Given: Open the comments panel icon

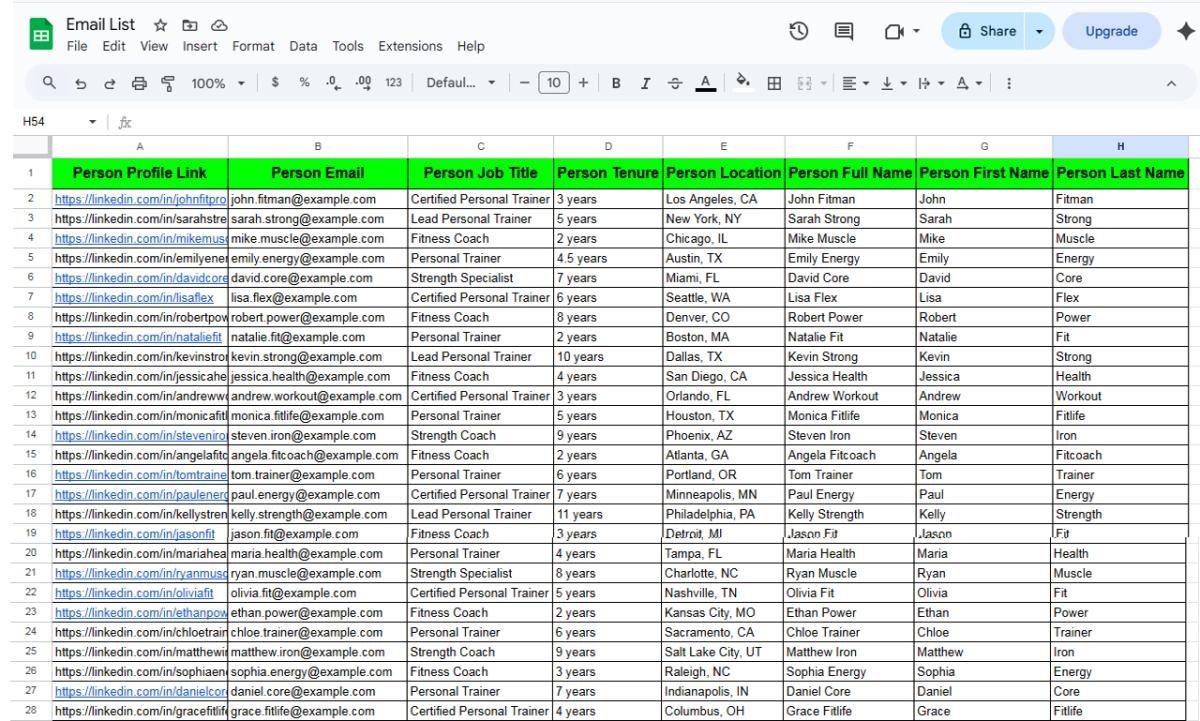Looking at the screenshot, I should pos(845,32).
